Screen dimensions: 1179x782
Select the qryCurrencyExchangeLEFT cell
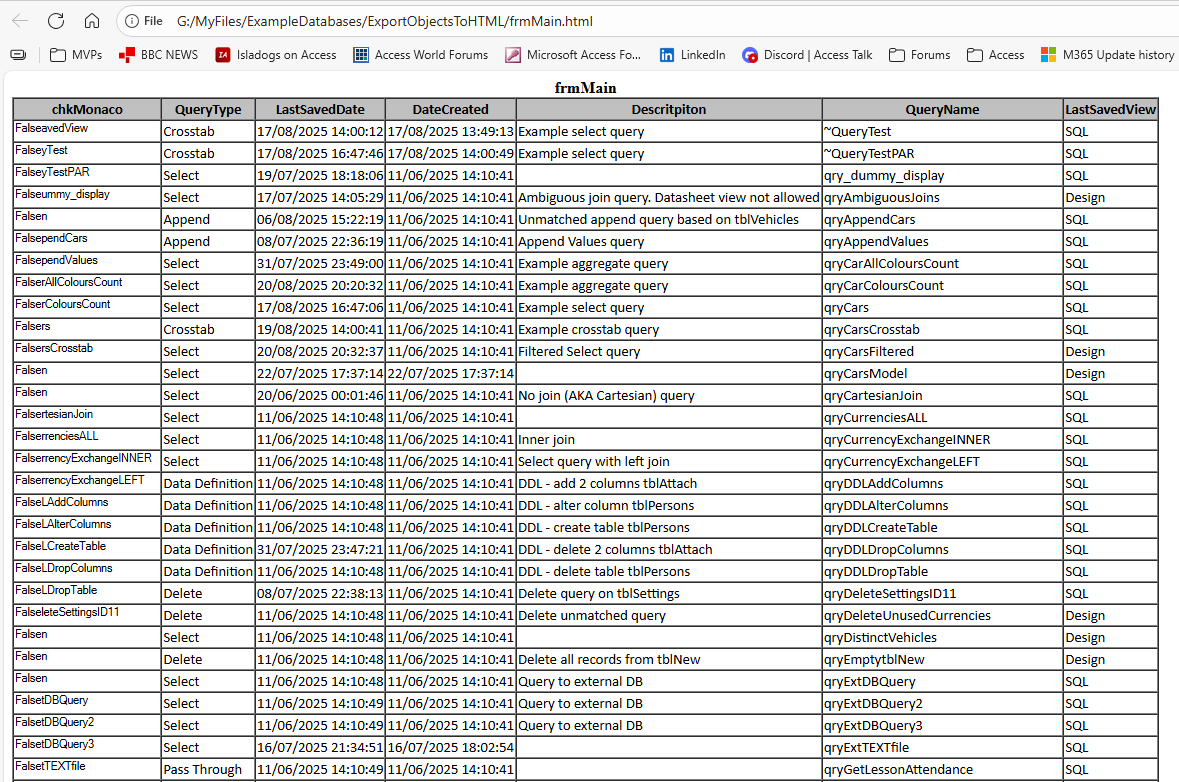coord(942,462)
